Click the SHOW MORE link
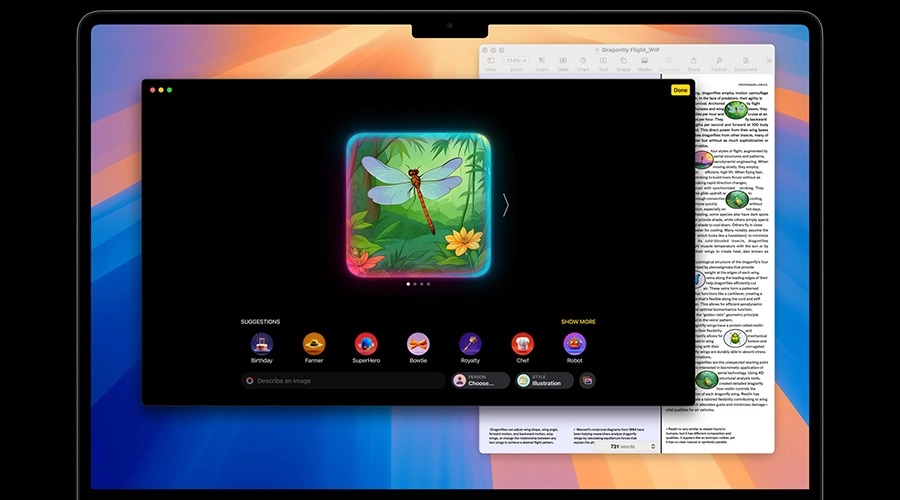 (578, 322)
